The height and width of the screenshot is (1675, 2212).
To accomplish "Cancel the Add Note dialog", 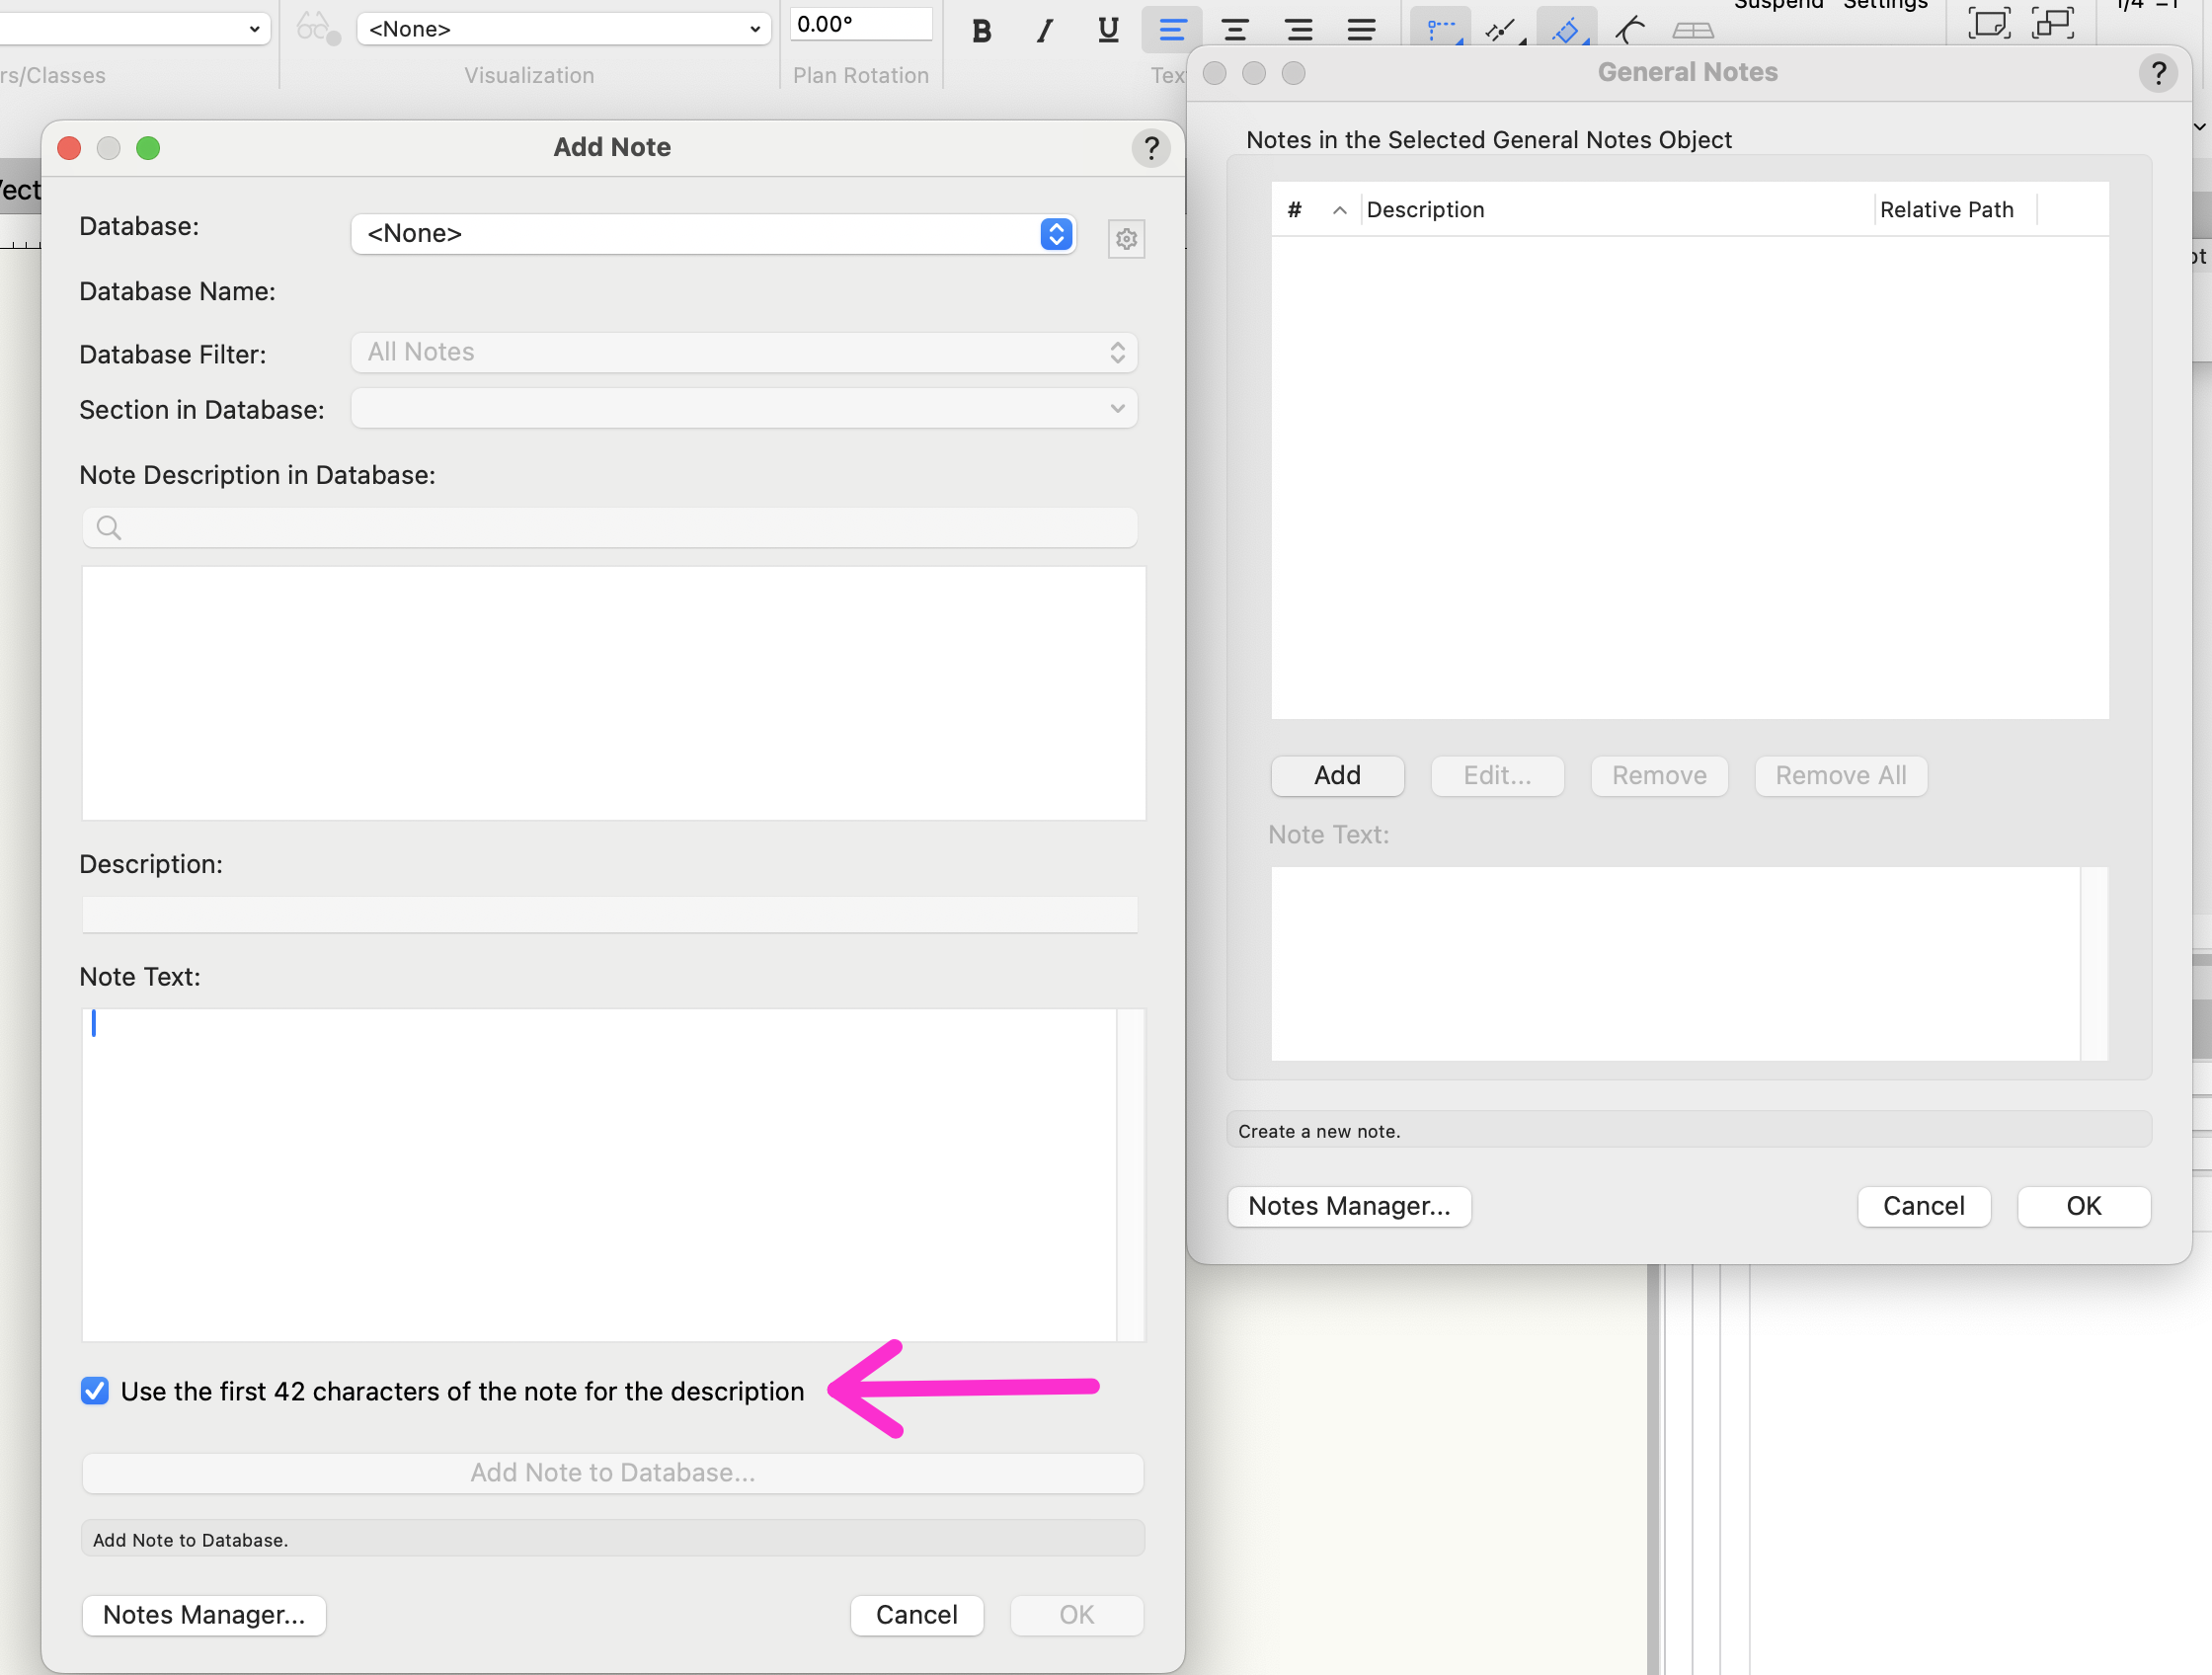I will (916, 1615).
